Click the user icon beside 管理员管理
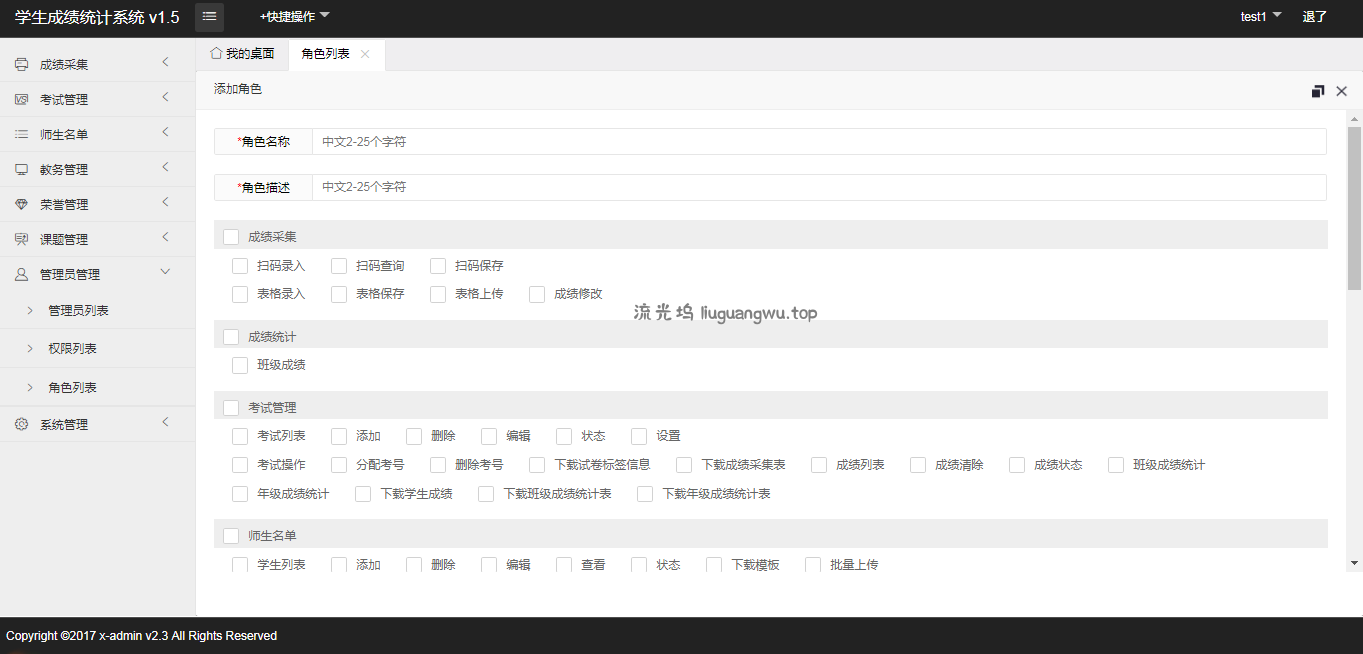Screen dimensions: 1363x654 [21, 274]
